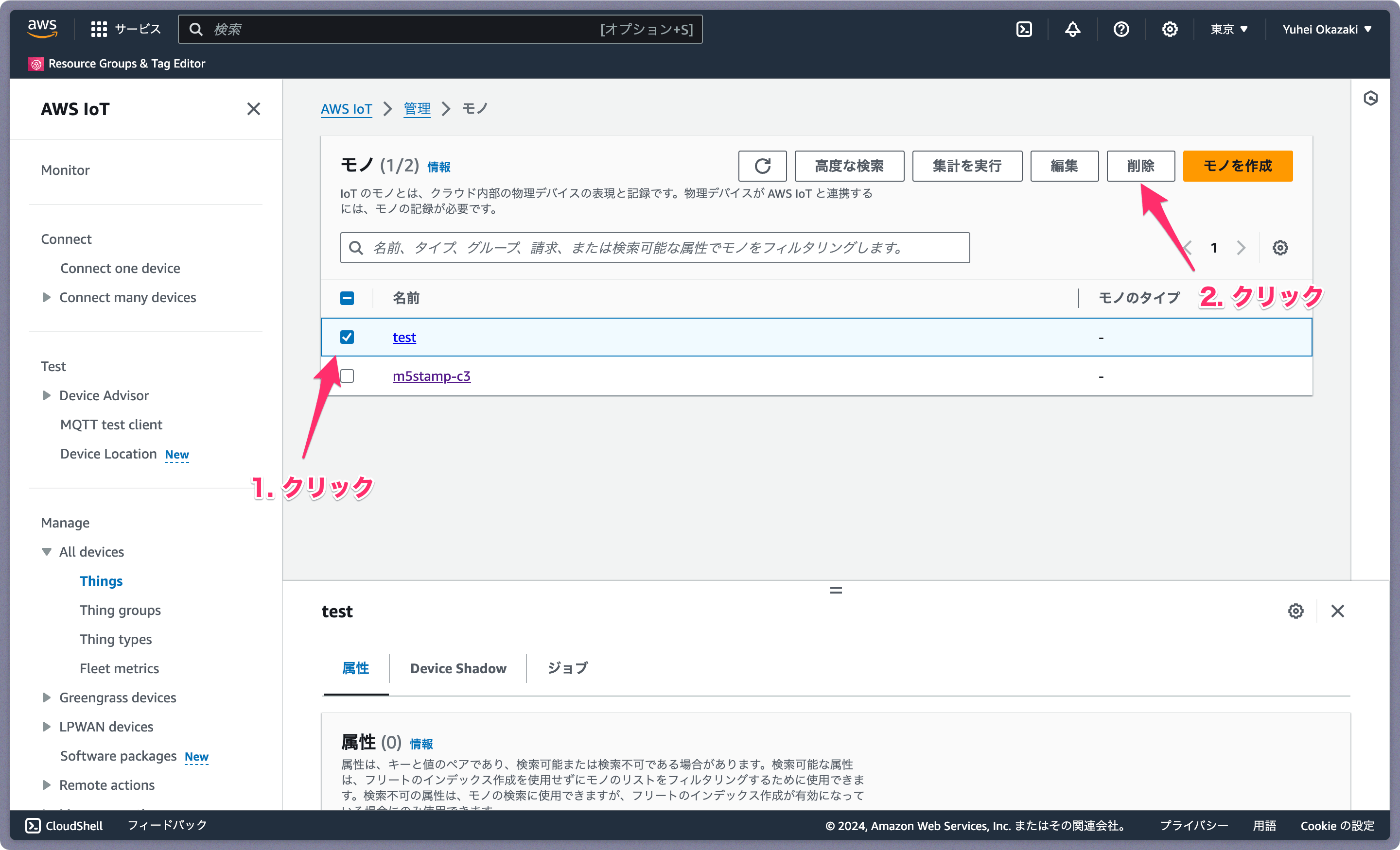Click Resource Groups & Tag Editor shortcut
Screen dimensions: 1400x850
(117, 64)
